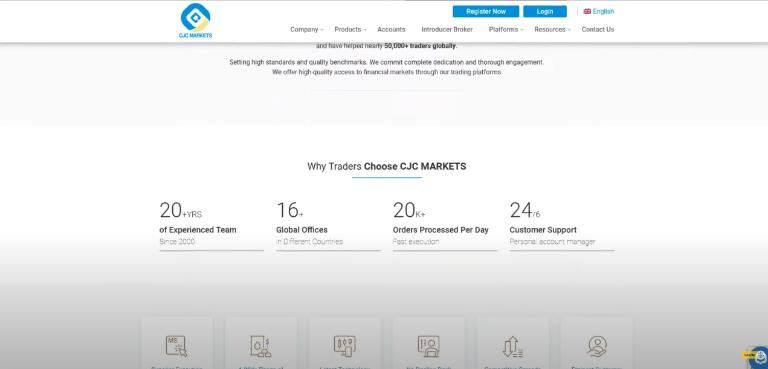Viewport: 768px width, 369px height.
Task: Click the Login button
Action: point(545,11)
